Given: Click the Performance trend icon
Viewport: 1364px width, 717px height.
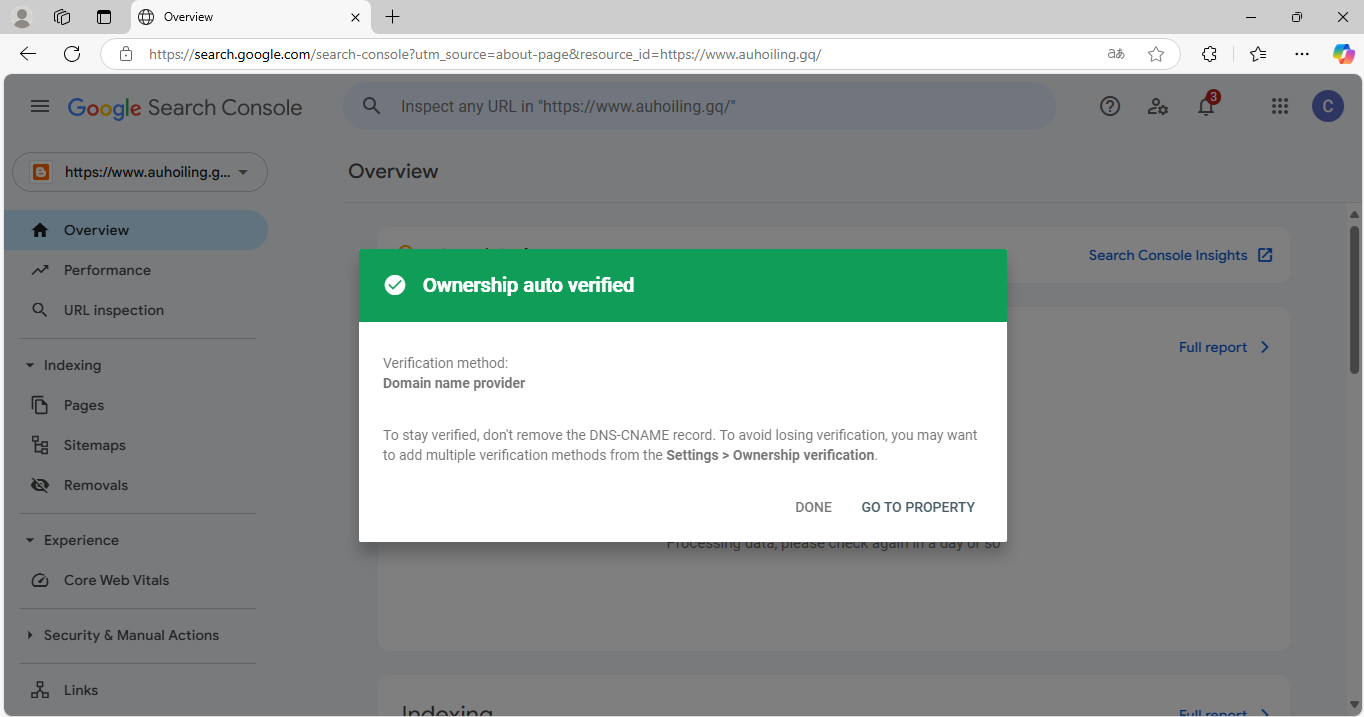Looking at the screenshot, I should click(x=40, y=270).
